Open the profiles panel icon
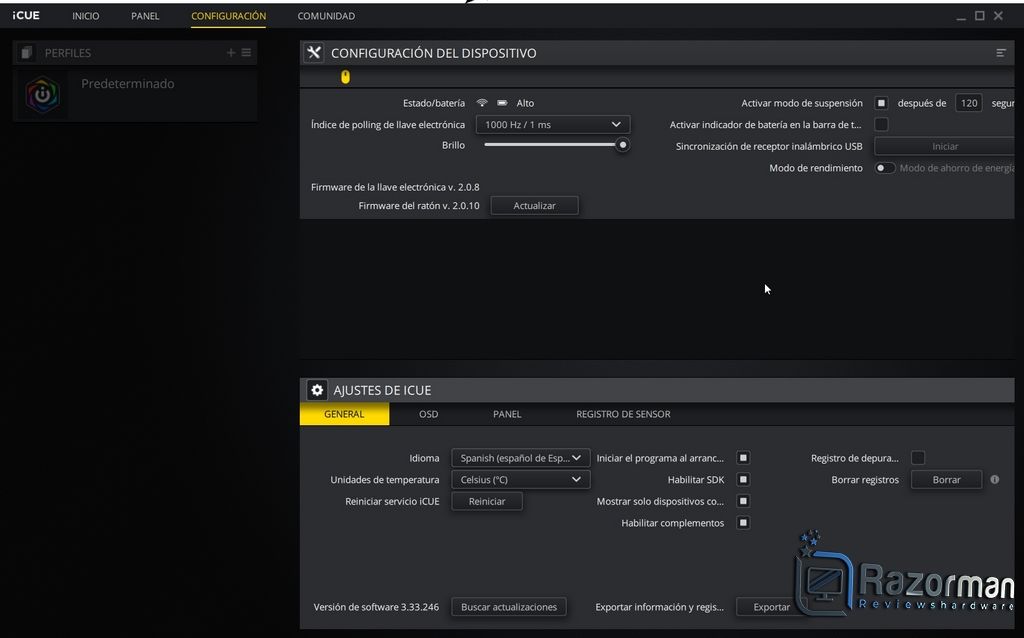 pos(26,52)
